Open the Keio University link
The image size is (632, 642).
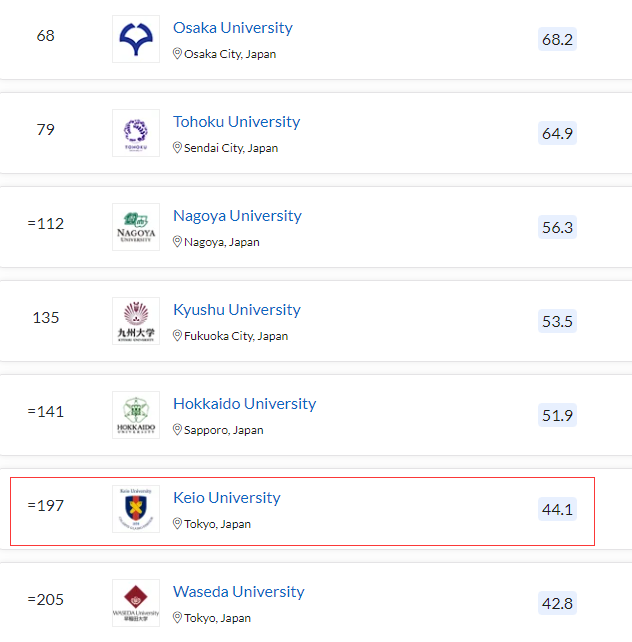coord(227,498)
